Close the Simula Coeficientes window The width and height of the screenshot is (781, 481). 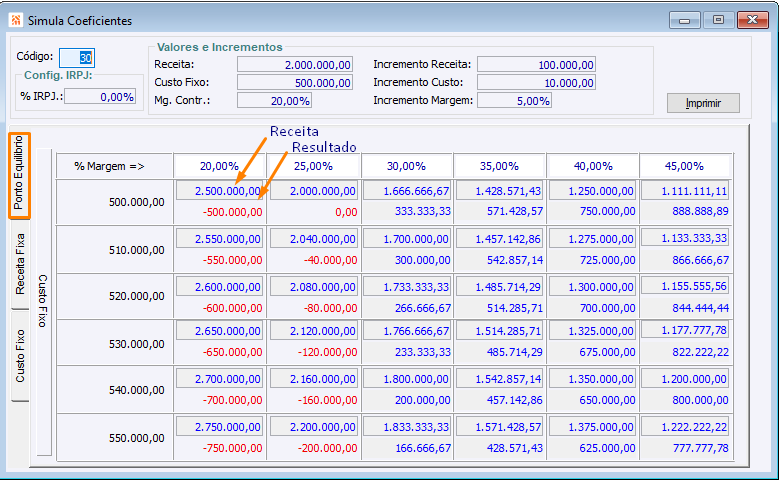753,20
